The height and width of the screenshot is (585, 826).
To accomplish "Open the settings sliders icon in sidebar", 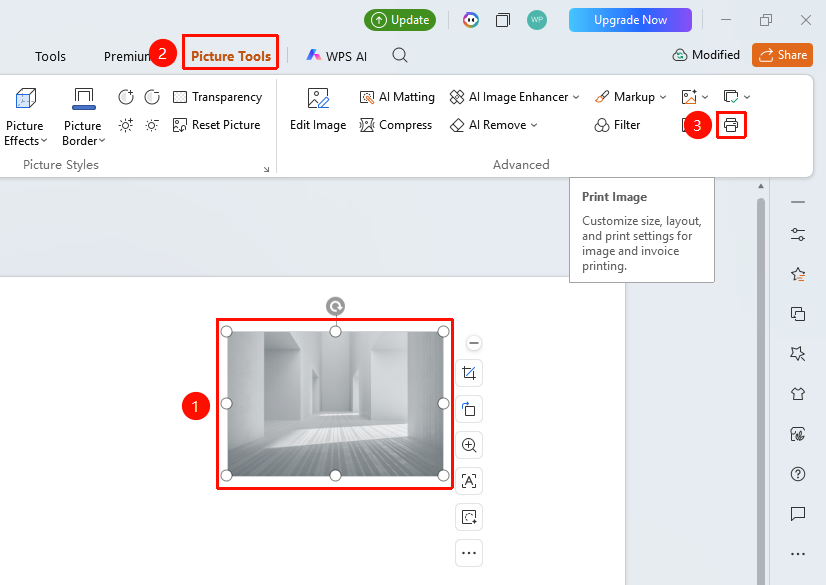I will pos(798,234).
